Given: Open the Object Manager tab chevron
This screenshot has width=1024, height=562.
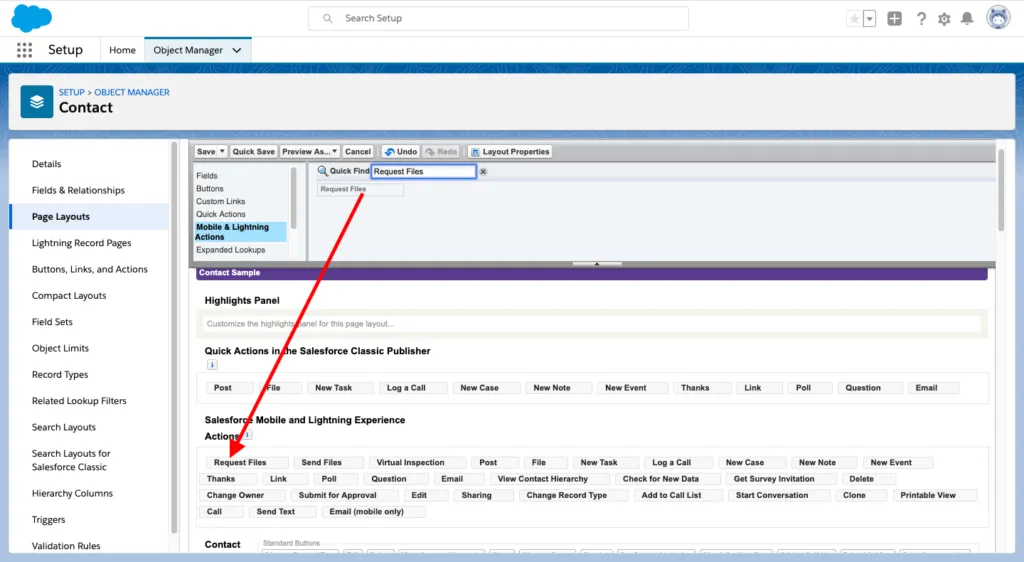Looking at the screenshot, I should pyautogui.click(x=237, y=50).
